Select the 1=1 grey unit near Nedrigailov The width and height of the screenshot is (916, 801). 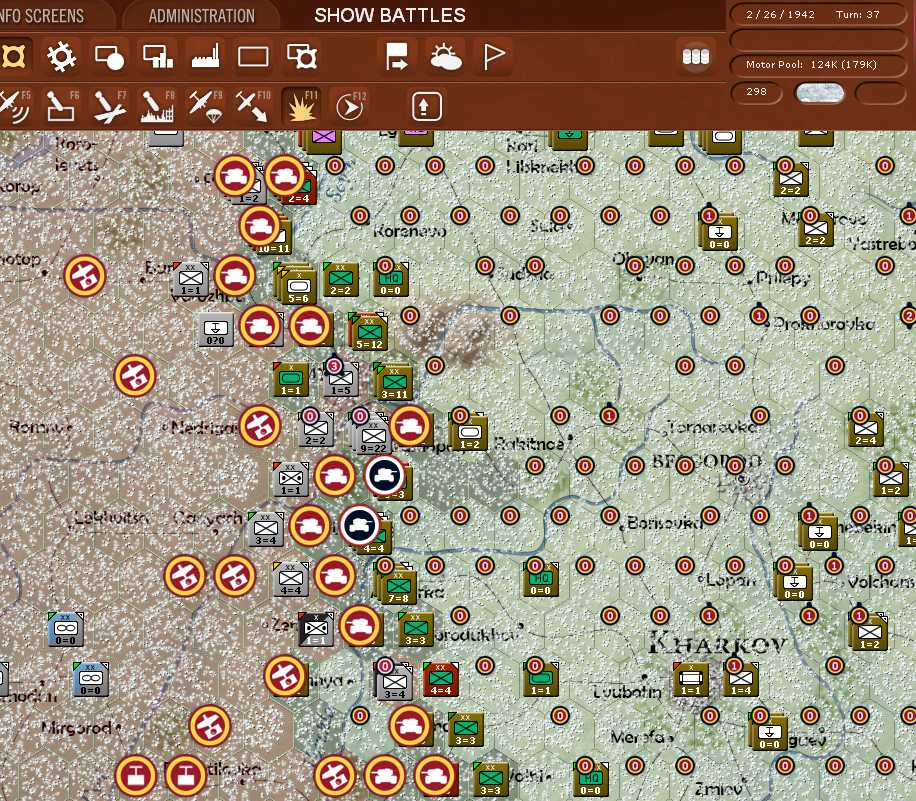tap(290, 479)
